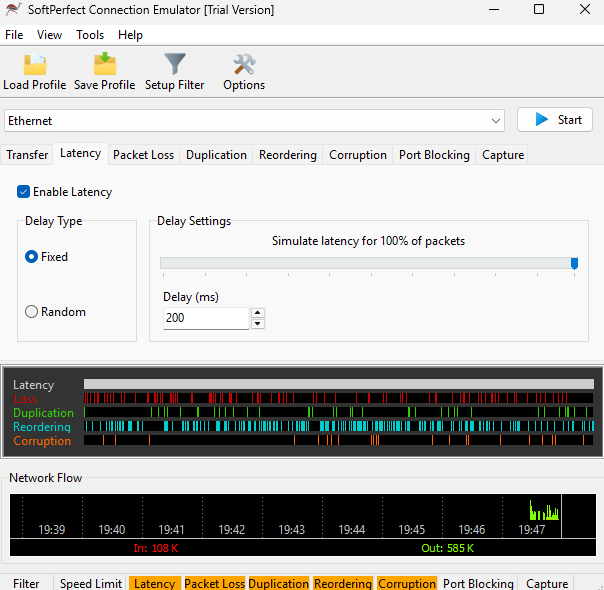Viewport: 604px width, 590px height.
Task: Click the Filter status bar item
Action: (26, 583)
